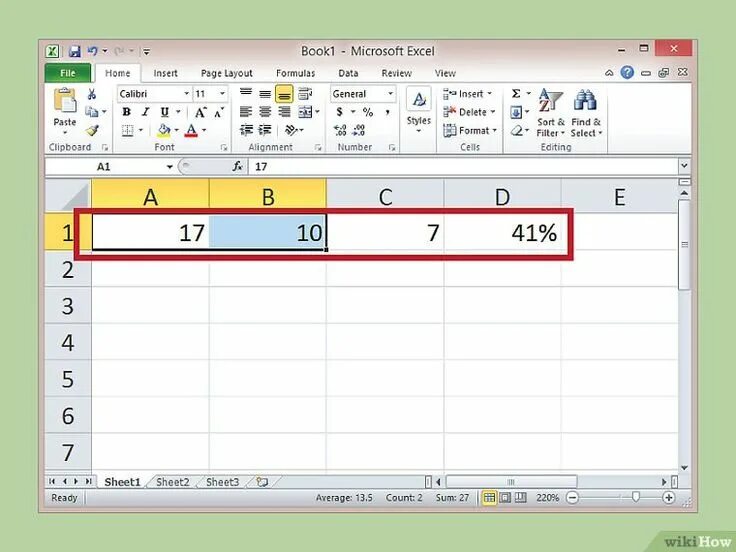Toggle Top Align vertical alignment

pos(246,93)
